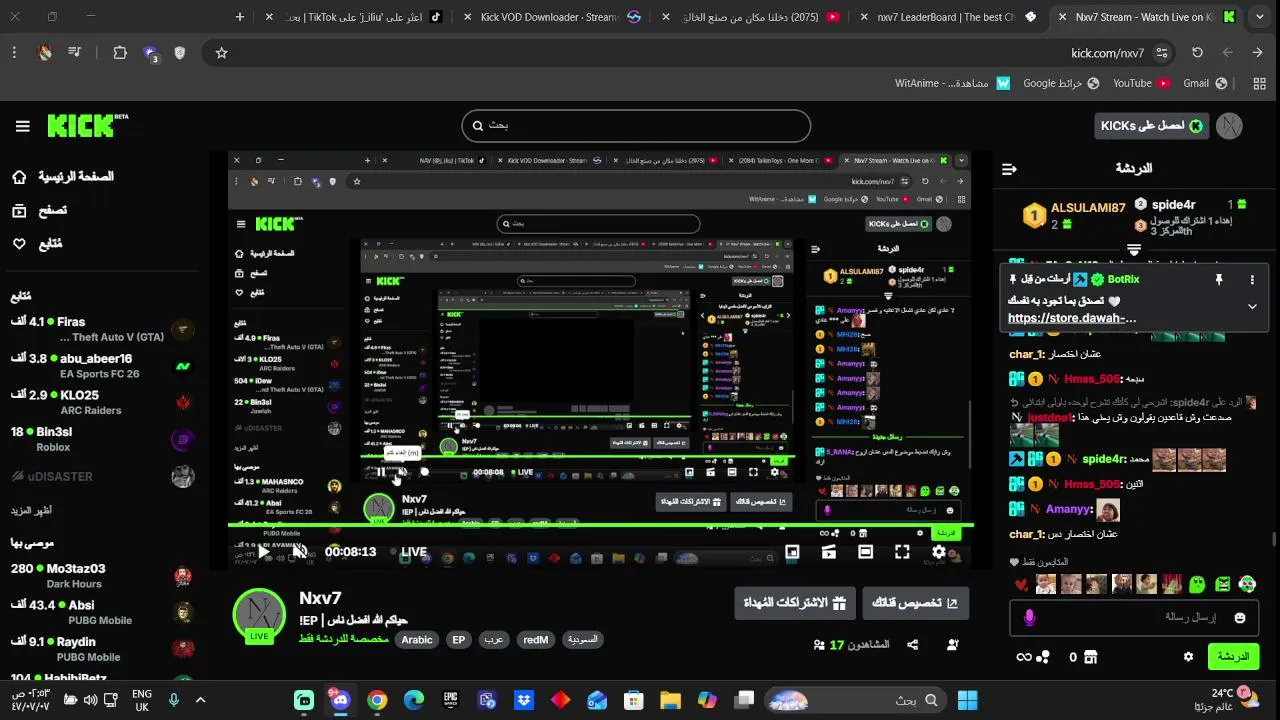The image size is (1280, 720).
Task: Select the Arabic stream tag
Action: click(417, 640)
